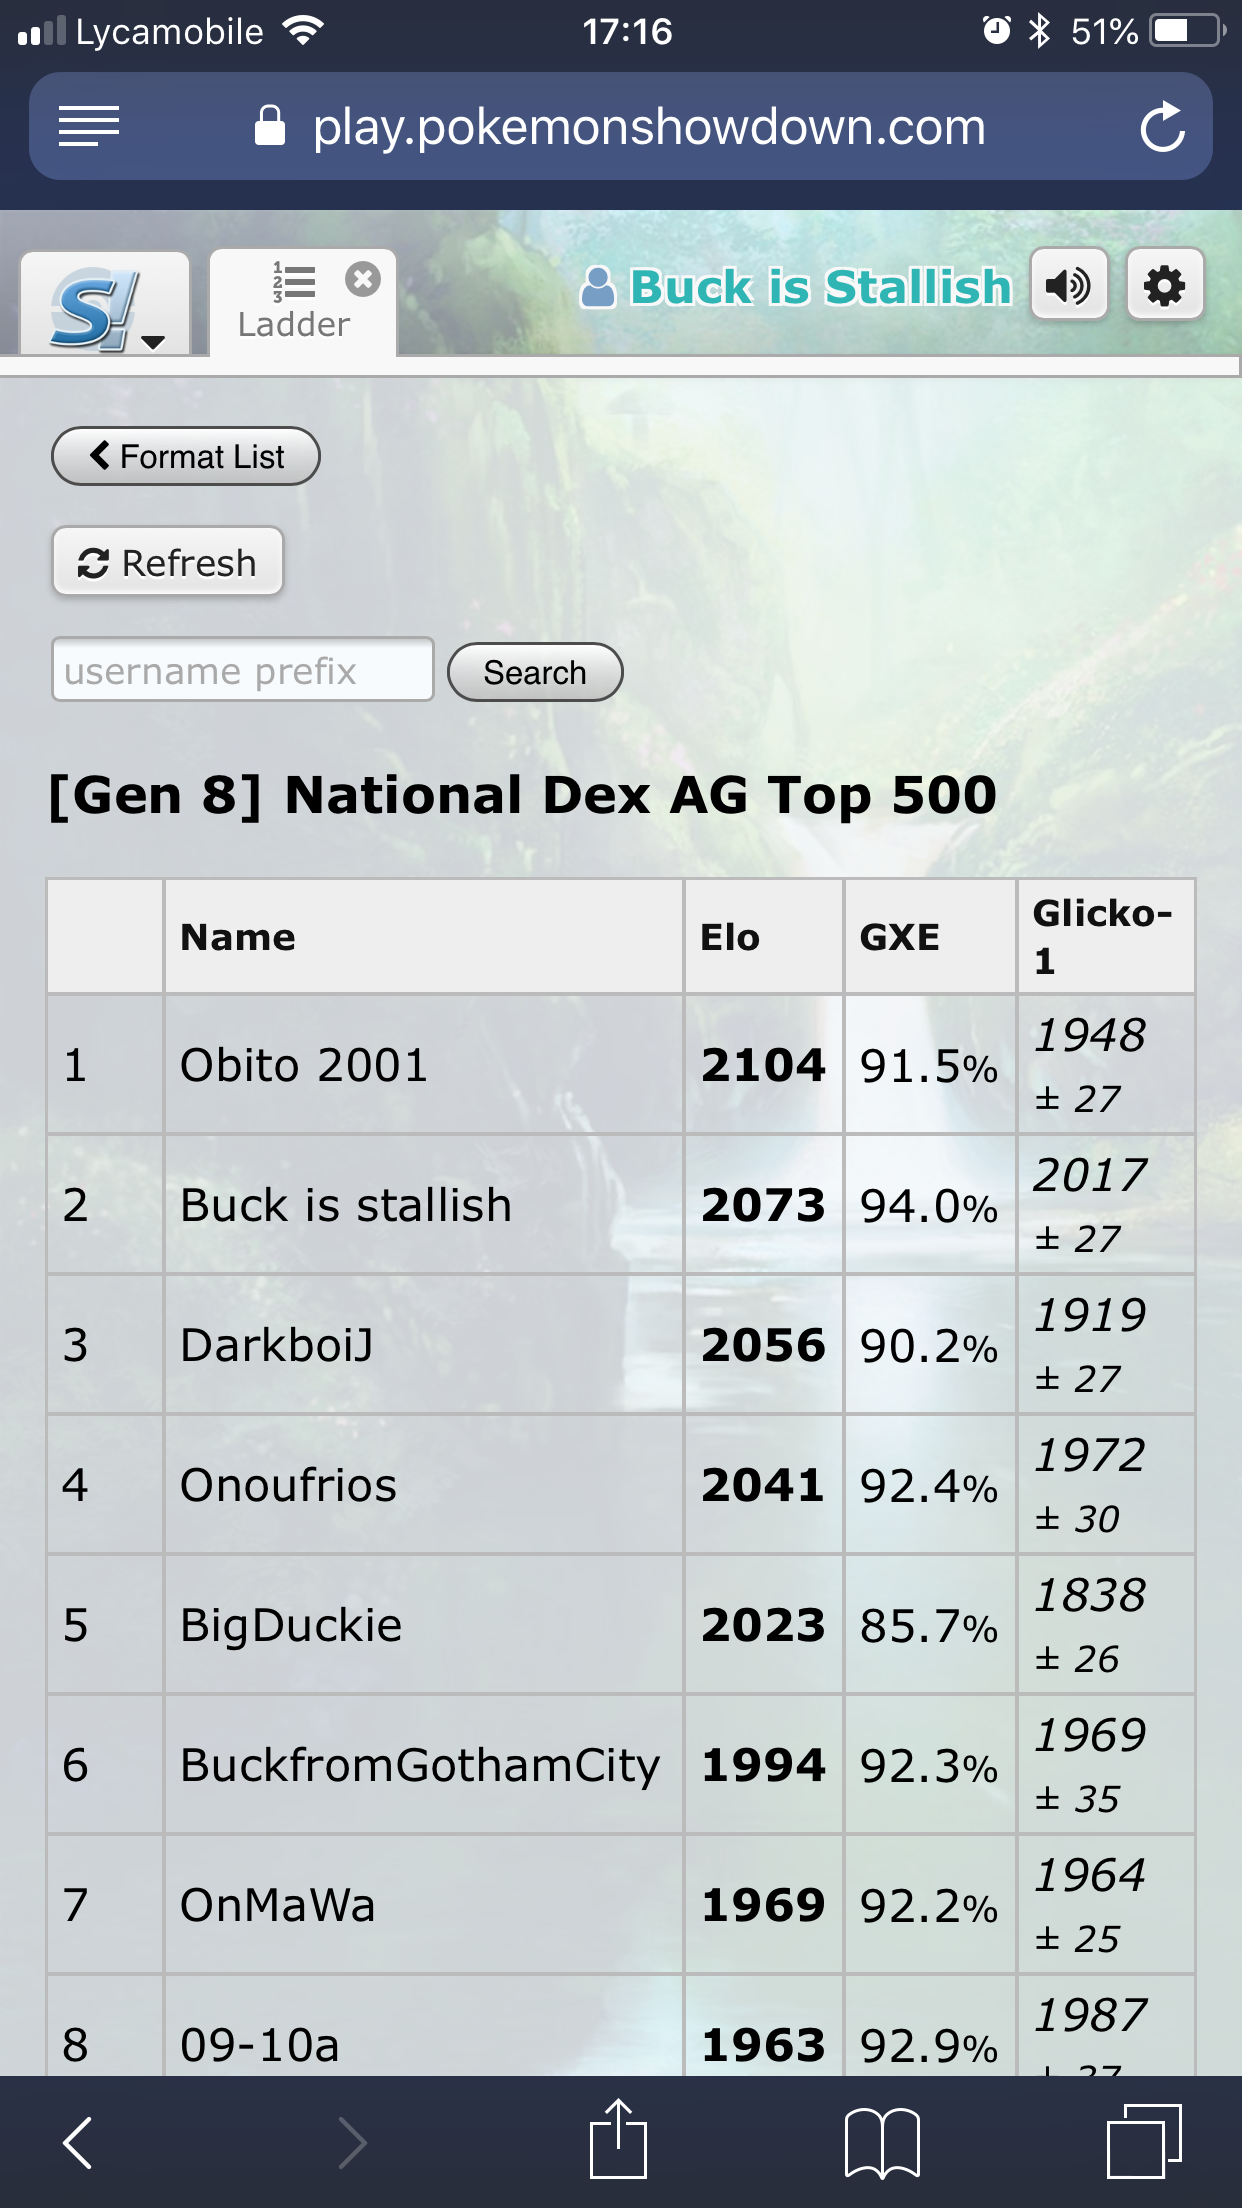Open the browser tabs overview icon

1145,2141
